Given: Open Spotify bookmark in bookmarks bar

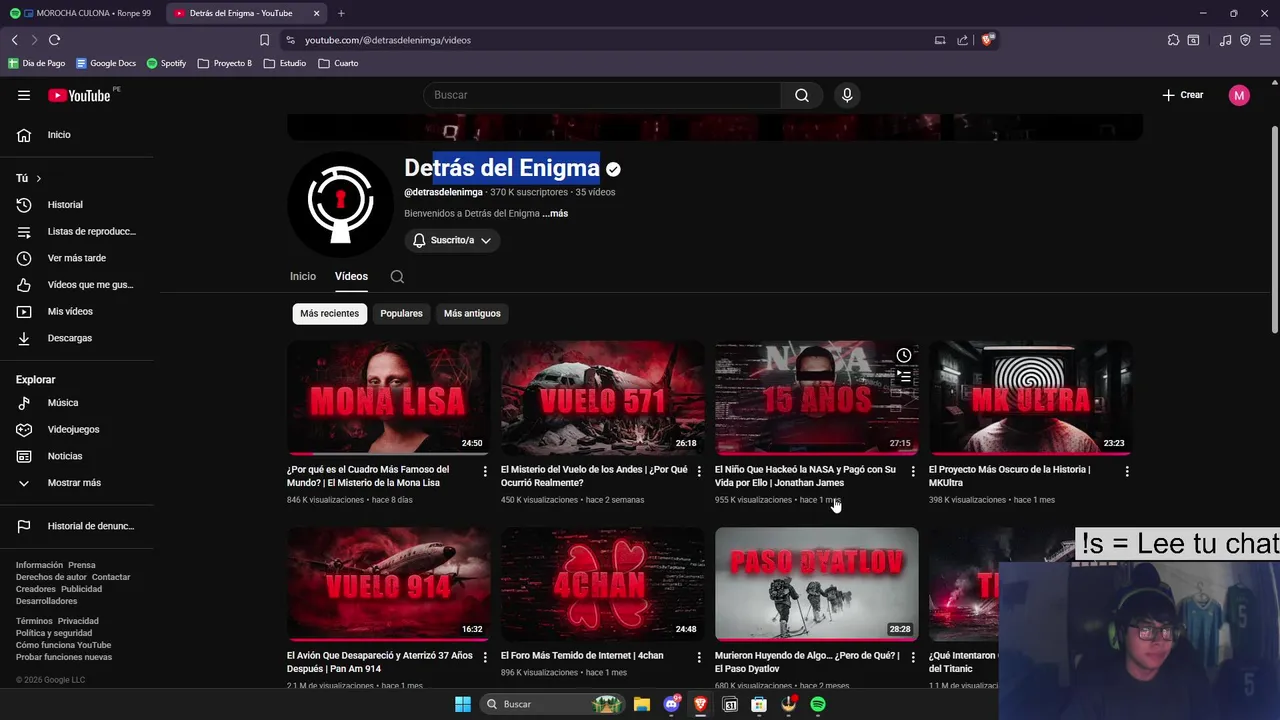Looking at the screenshot, I should click(166, 63).
